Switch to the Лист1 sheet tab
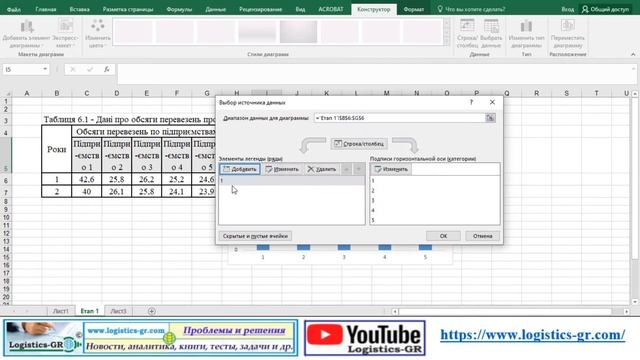The width and height of the screenshot is (640, 360). [x=60, y=311]
